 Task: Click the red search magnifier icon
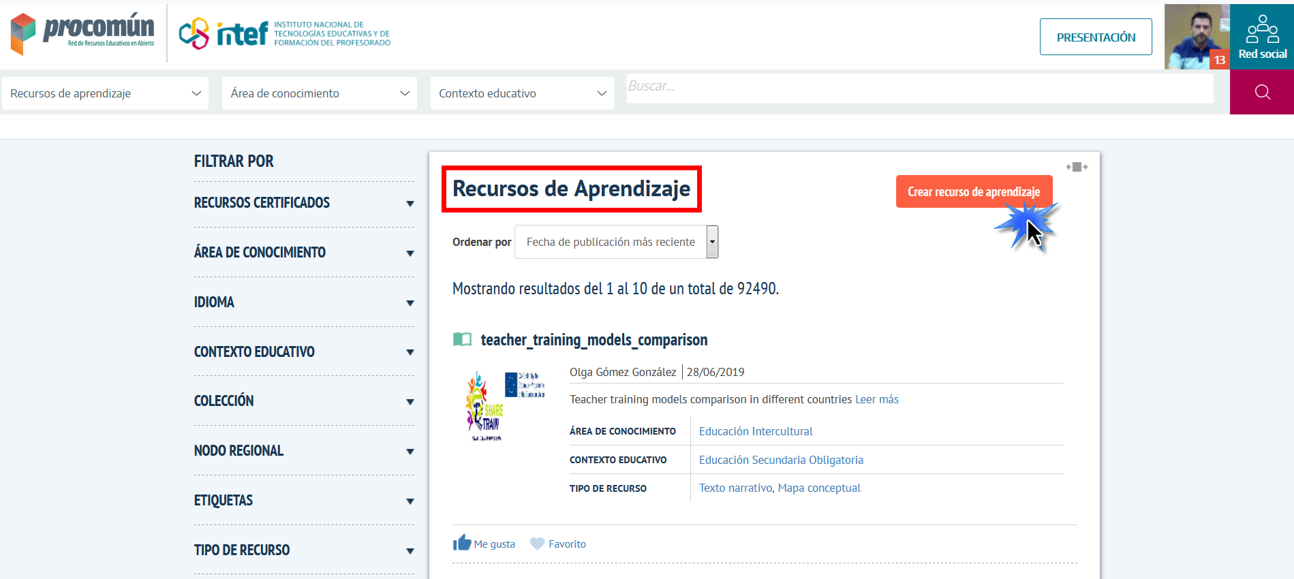pos(1261,91)
